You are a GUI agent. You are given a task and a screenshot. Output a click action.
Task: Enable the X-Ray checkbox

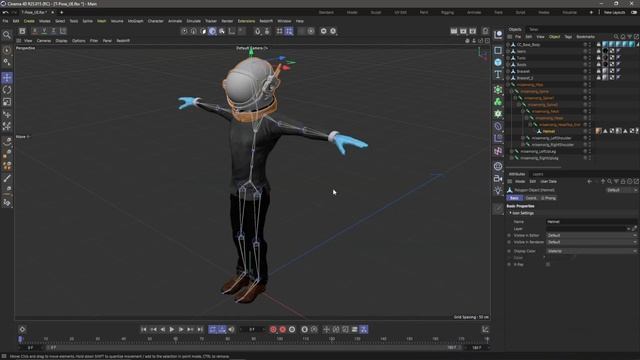[x=548, y=264]
